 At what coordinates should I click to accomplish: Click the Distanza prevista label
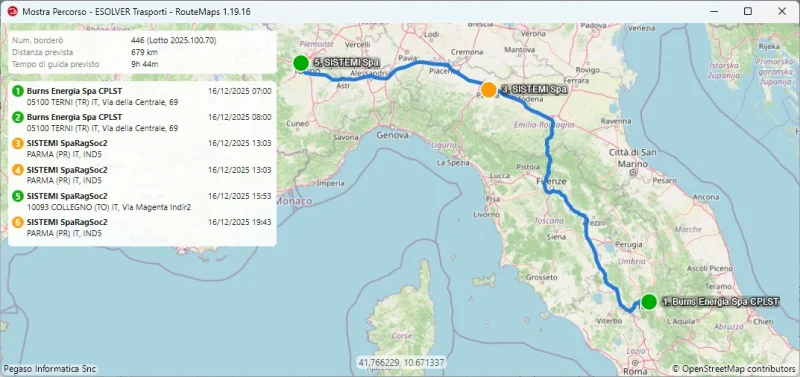click(x=42, y=52)
